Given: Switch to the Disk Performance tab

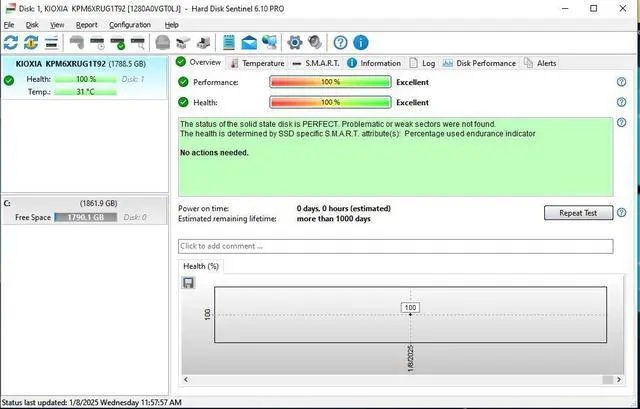Looking at the screenshot, I should (x=480, y=63).
